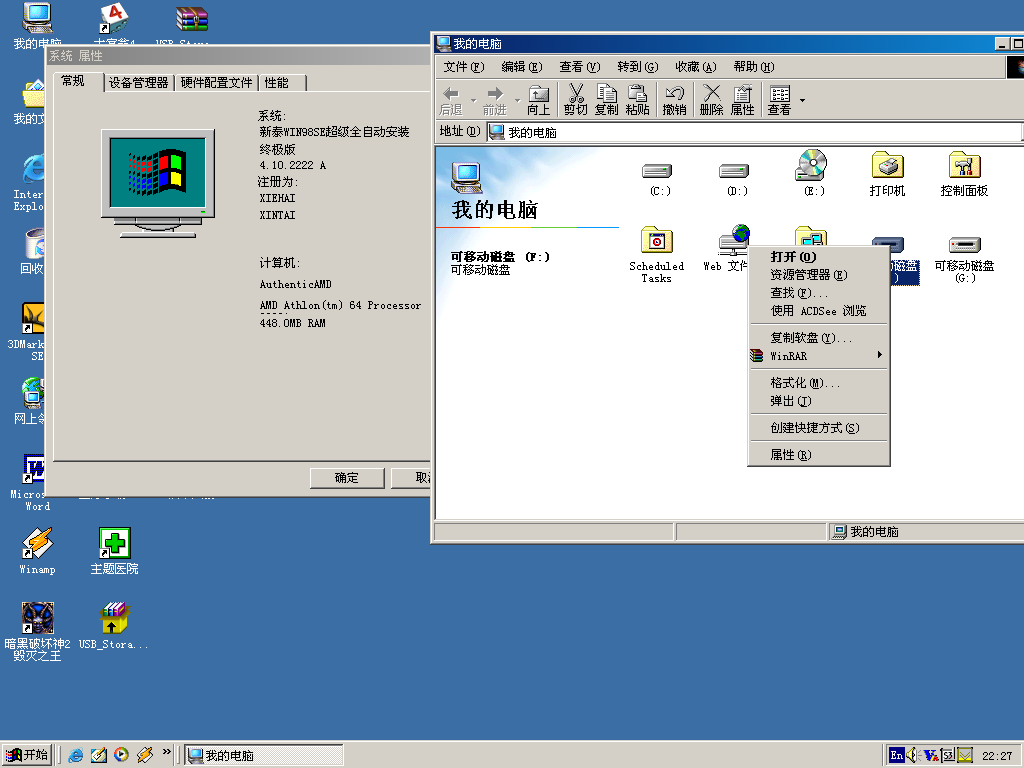Expand the WinRAR submenu
This screenshot has height=768, width=1024.
click(818, 356)
